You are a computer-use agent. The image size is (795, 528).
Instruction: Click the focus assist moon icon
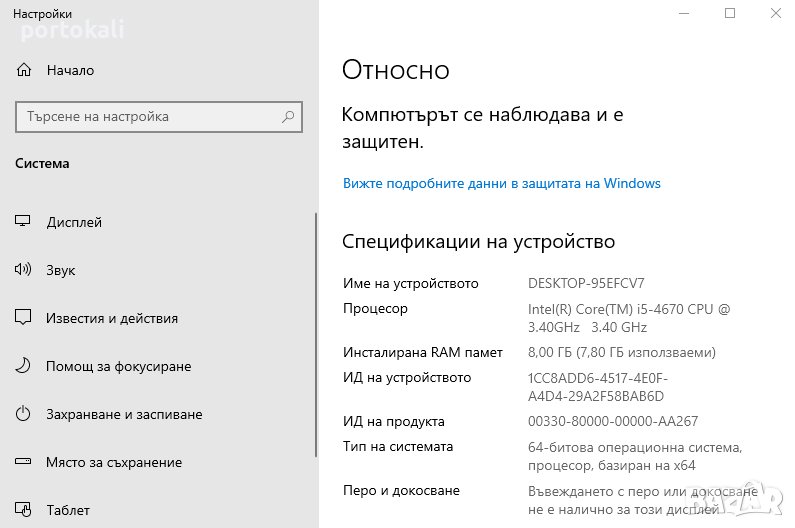coord(23,366)
